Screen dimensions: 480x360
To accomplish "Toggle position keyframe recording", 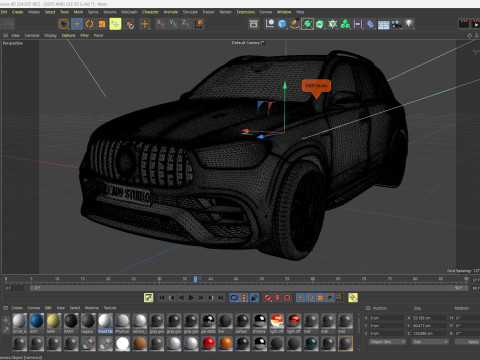I will tap(300, 297).
